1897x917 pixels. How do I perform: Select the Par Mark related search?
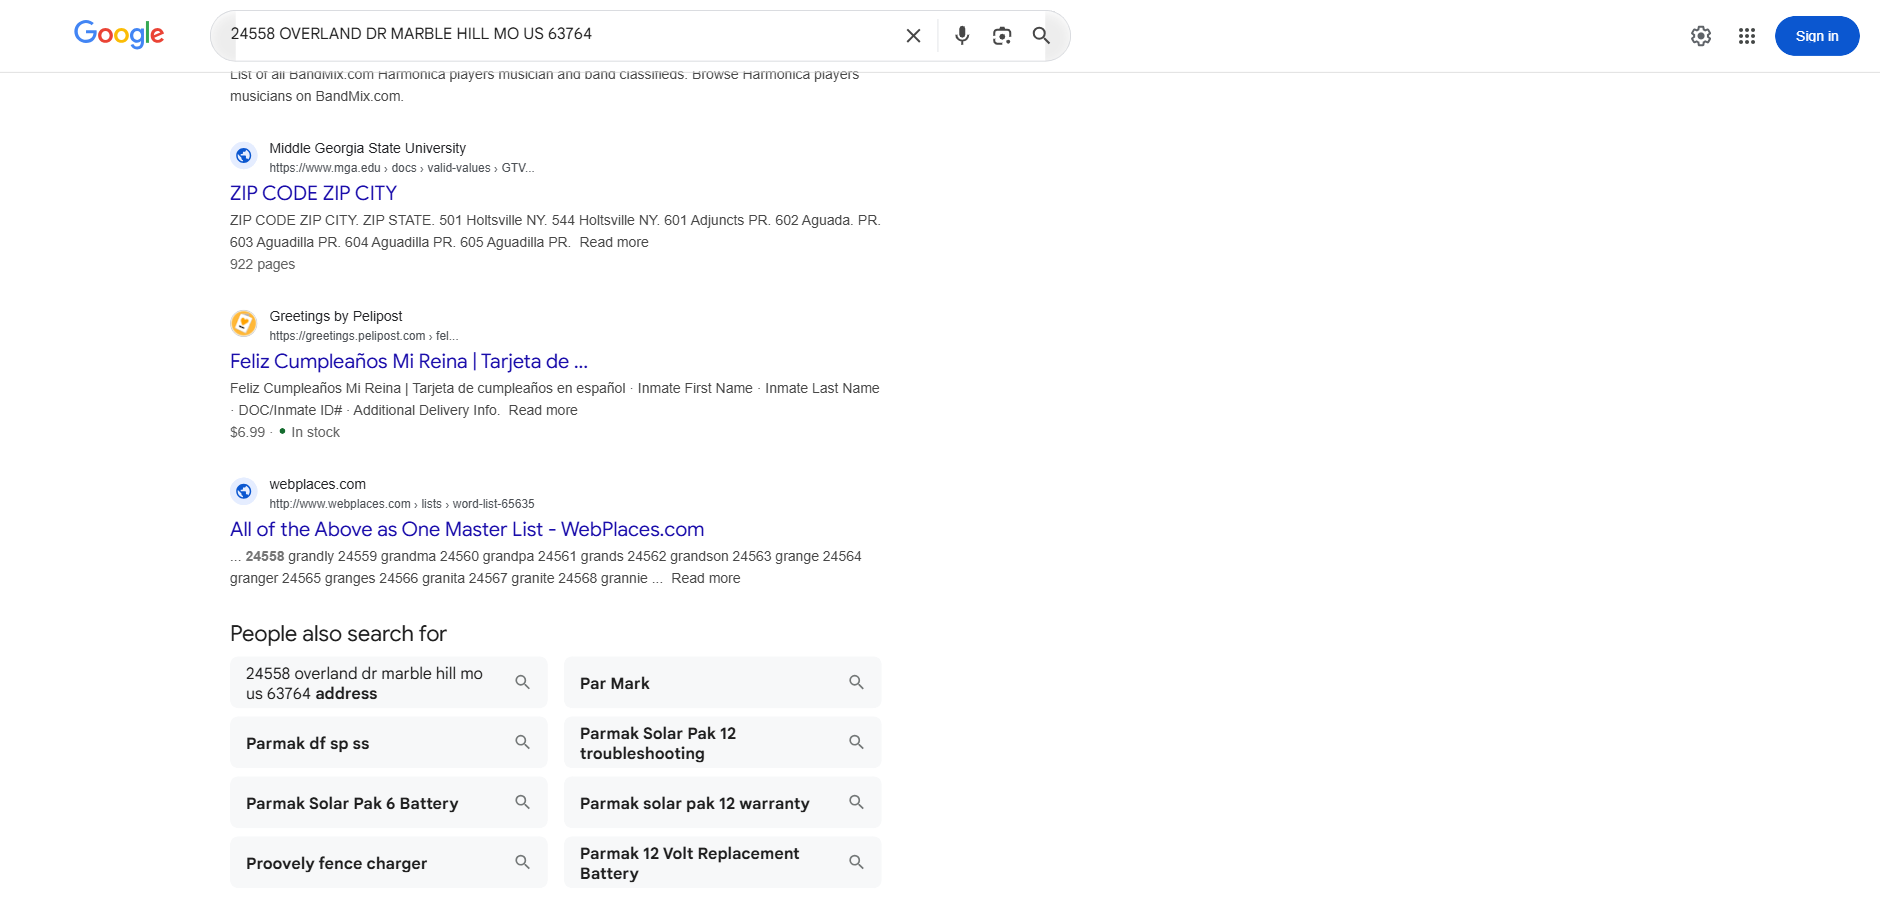click(x=722, y=683)
